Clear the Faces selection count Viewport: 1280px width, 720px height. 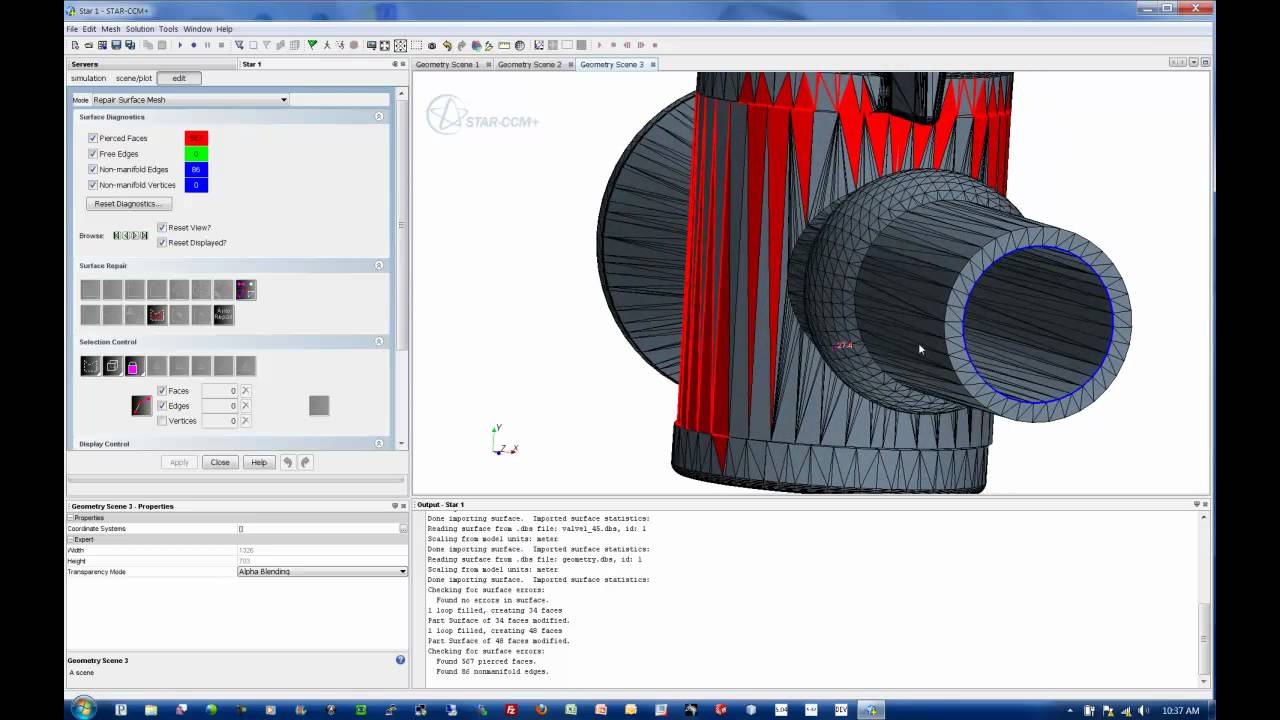[x=245, y=391]
